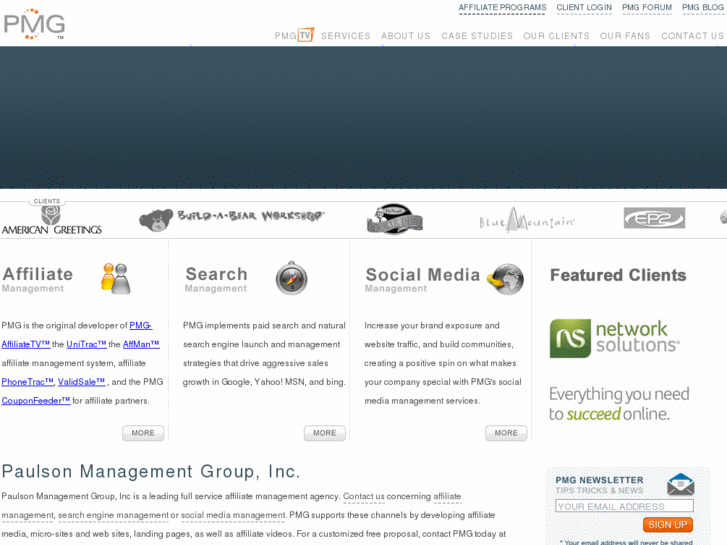Click the orange Sign Up button

pyautogui.click(x=668, y=525)
